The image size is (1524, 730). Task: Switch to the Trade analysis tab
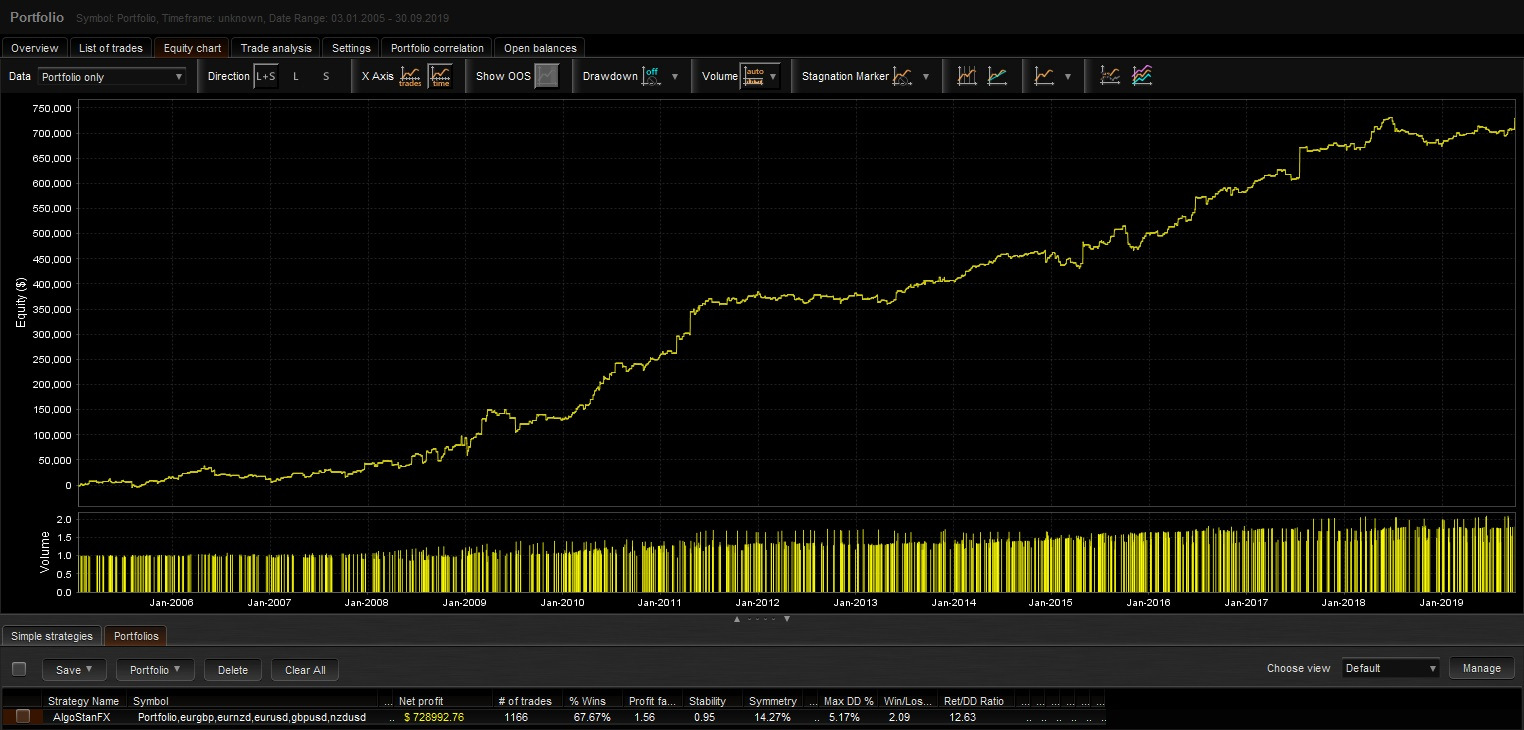pyautogui.click(x=276, y=48)
